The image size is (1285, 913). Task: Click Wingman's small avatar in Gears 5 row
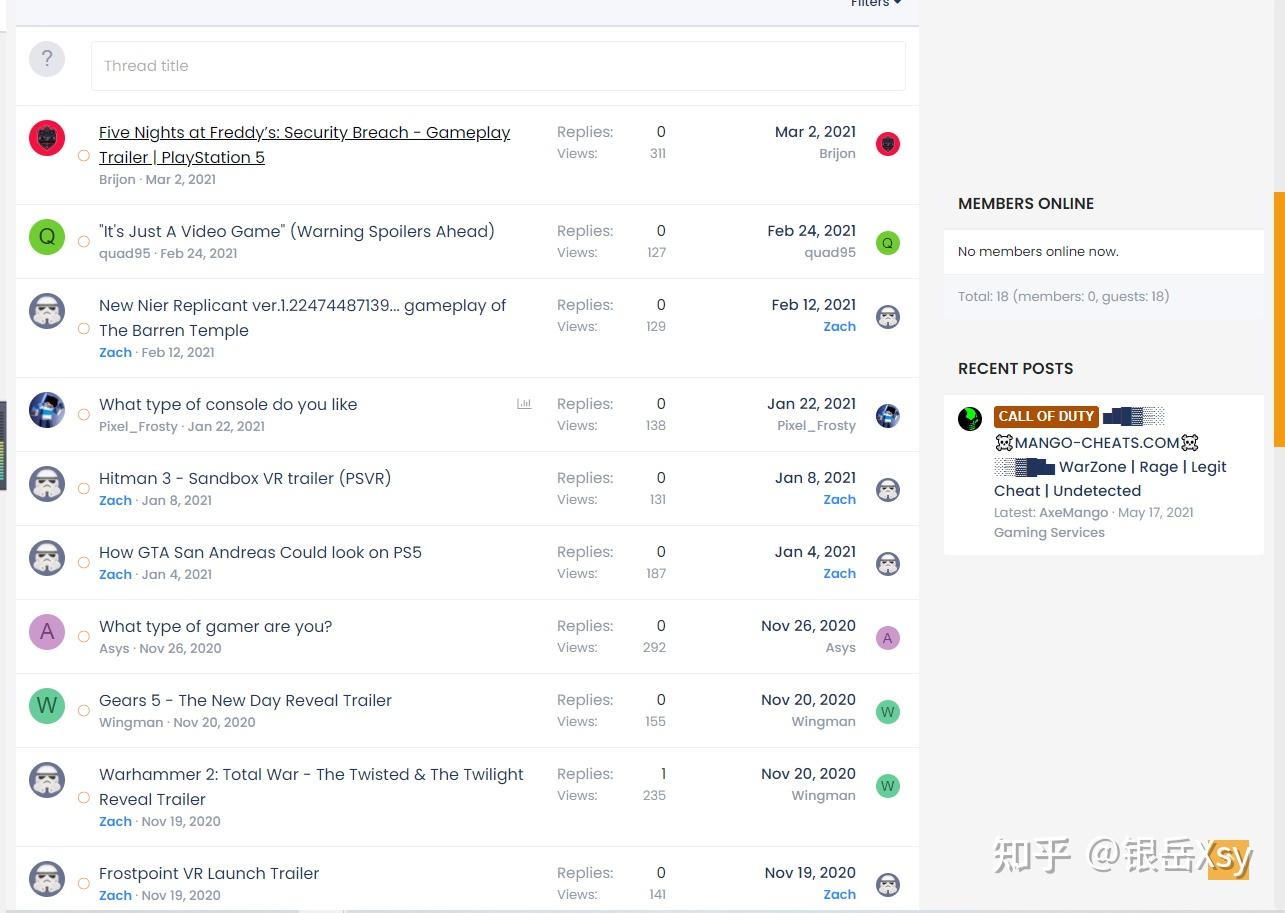click(887, 712)
